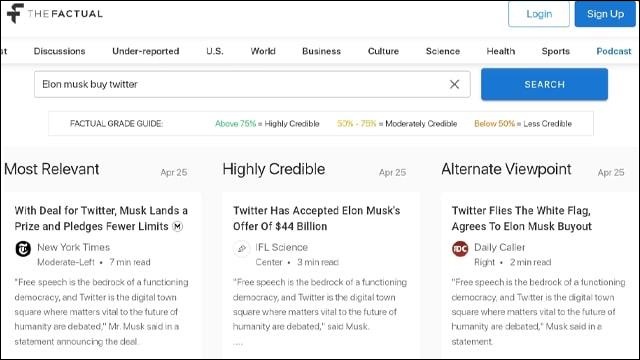The width and height of the screenshot is (640, 360).
Task: Click the Daily Caller source name
Action: [499, 247]
